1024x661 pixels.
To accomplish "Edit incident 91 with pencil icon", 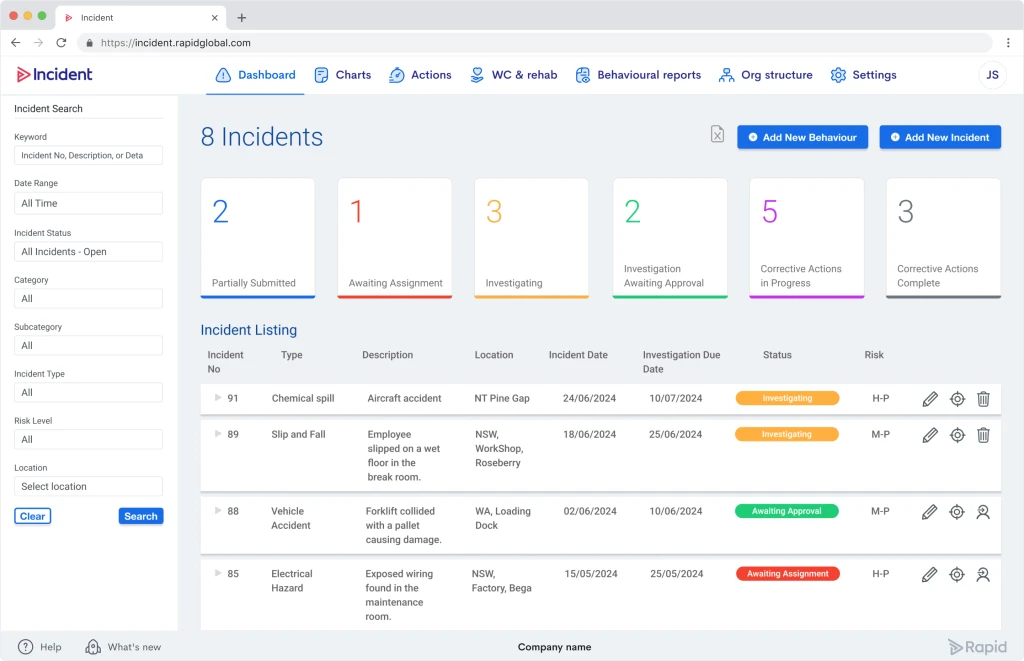I will (x=930, y=398).
